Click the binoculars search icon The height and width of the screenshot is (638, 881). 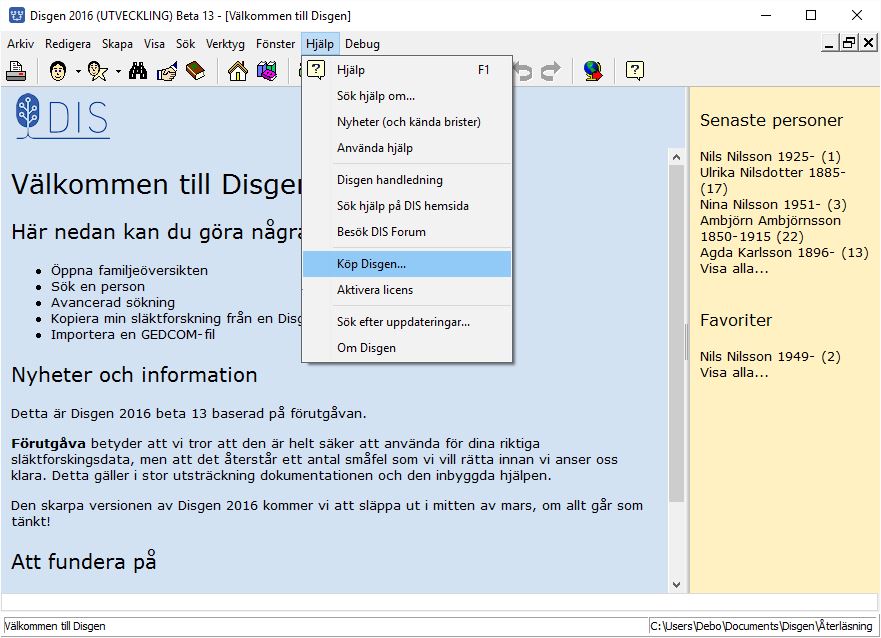tap(138, 71)
